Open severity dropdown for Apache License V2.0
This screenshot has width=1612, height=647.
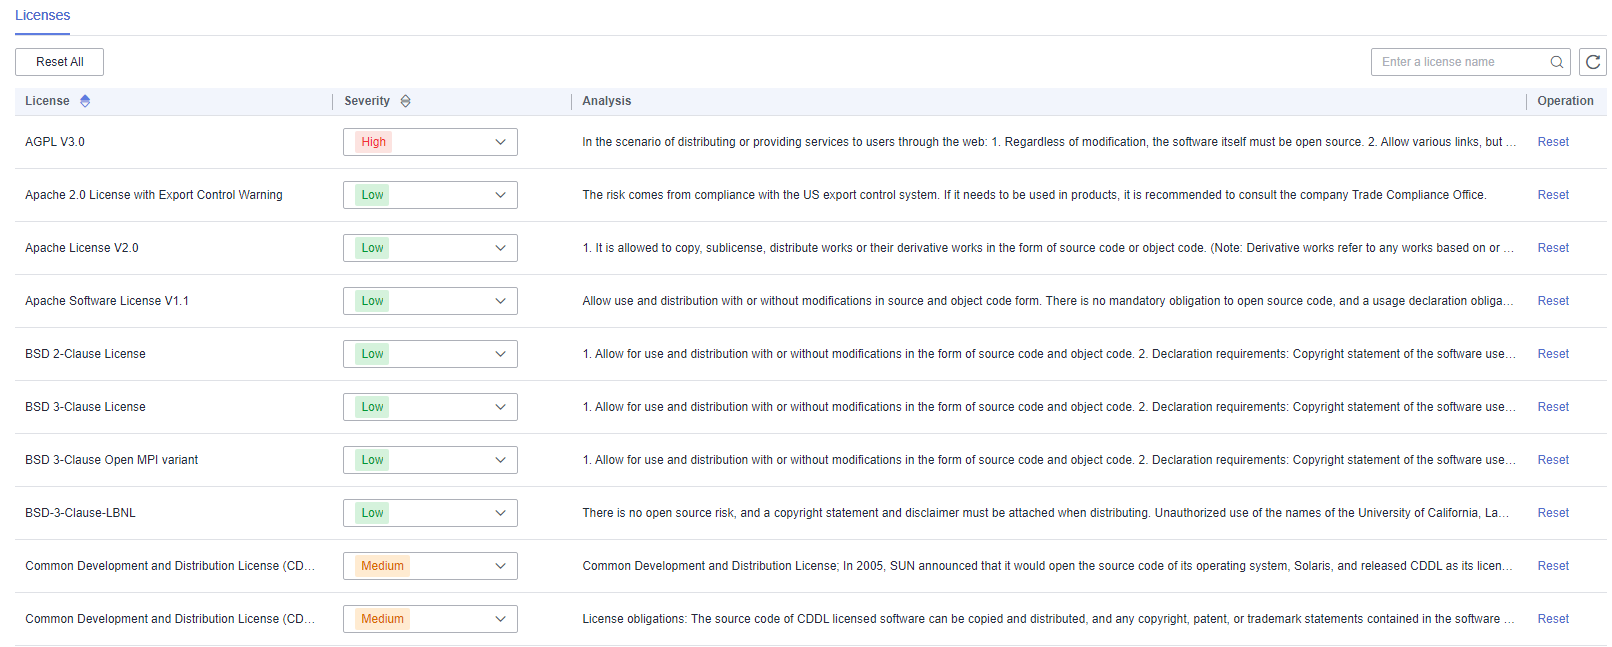tap(430, 248)
